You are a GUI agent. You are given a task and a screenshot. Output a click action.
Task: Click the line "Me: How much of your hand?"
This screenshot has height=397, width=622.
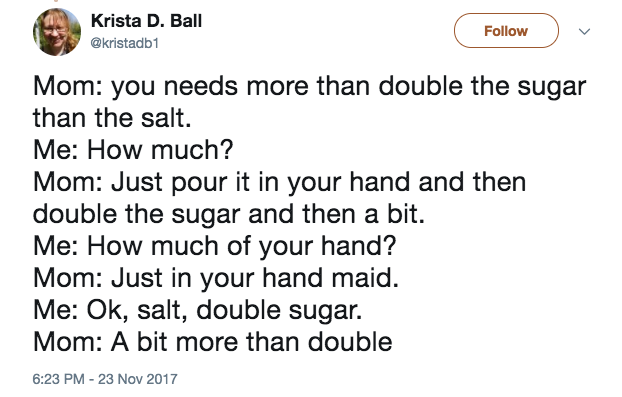coord(215,246)
